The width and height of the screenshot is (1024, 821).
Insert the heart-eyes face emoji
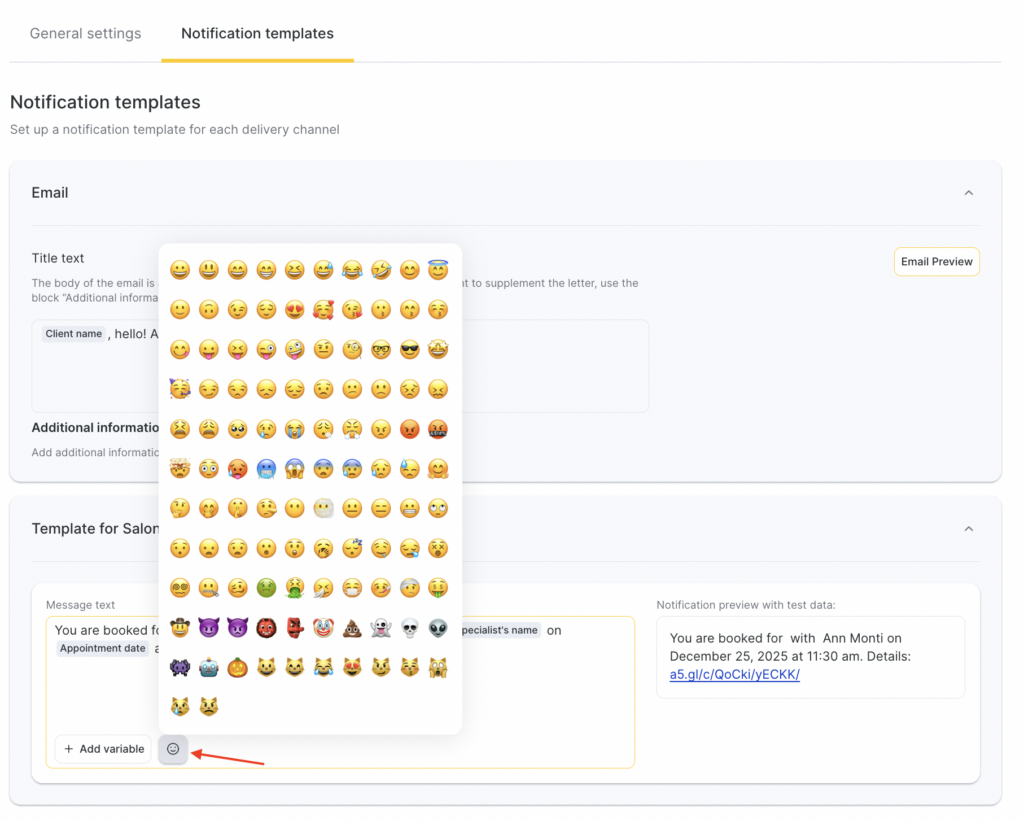point(295,310)
